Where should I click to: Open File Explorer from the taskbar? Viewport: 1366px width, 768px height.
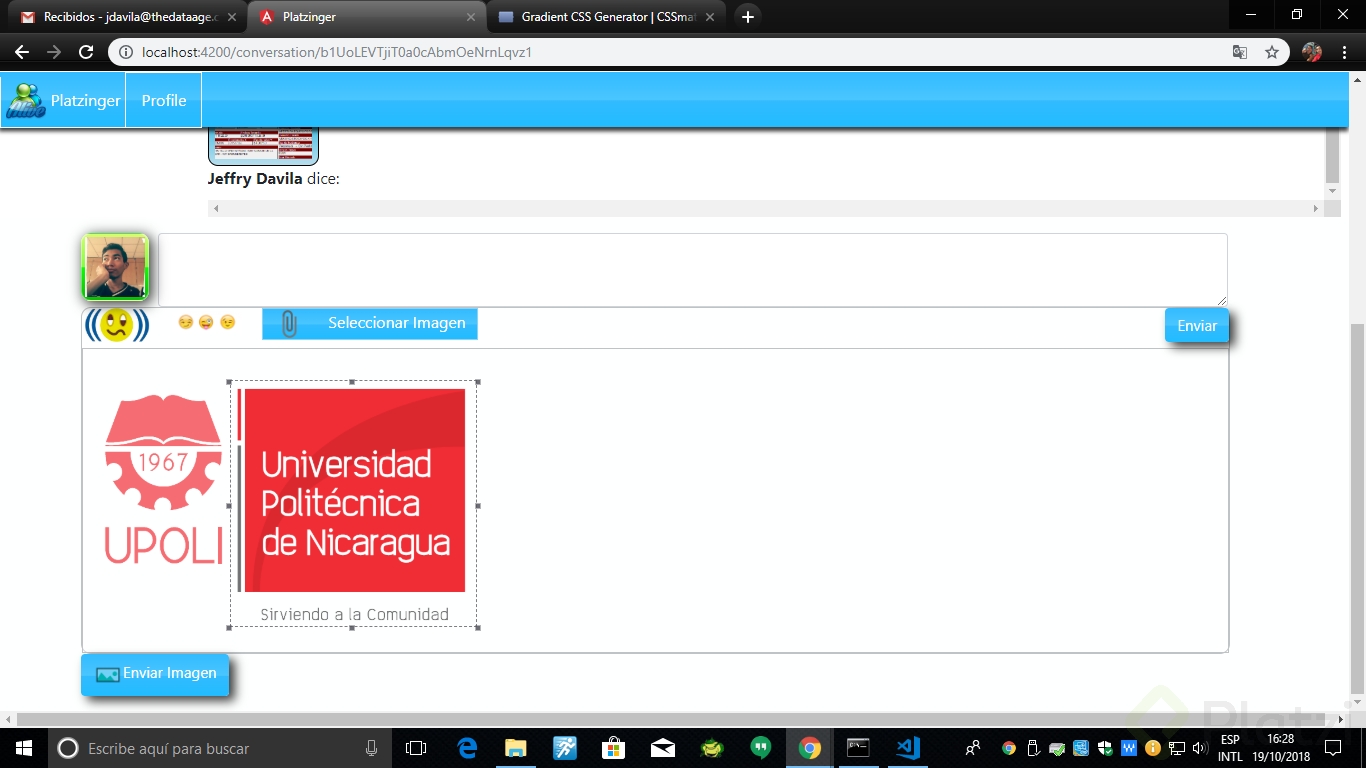(x=516, y=748)
